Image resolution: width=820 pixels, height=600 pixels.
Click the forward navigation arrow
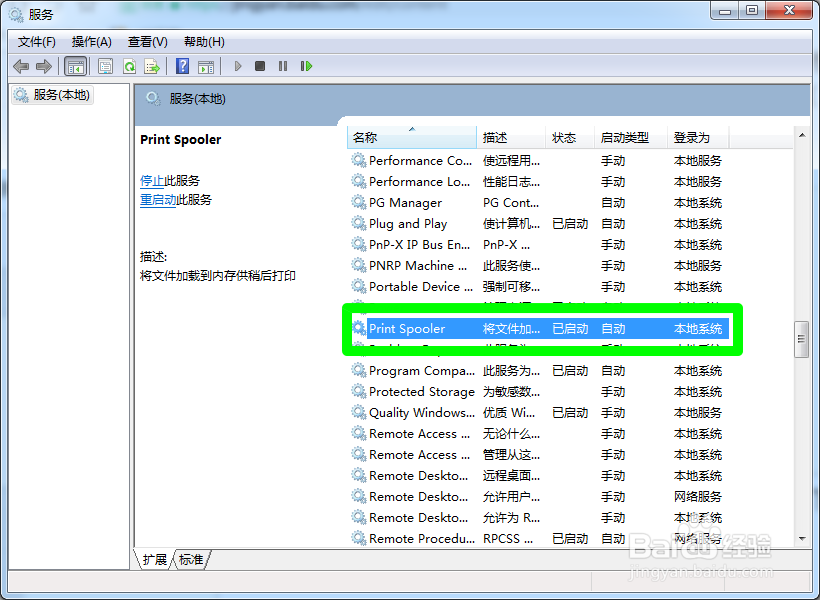click(x=43, y=65)
